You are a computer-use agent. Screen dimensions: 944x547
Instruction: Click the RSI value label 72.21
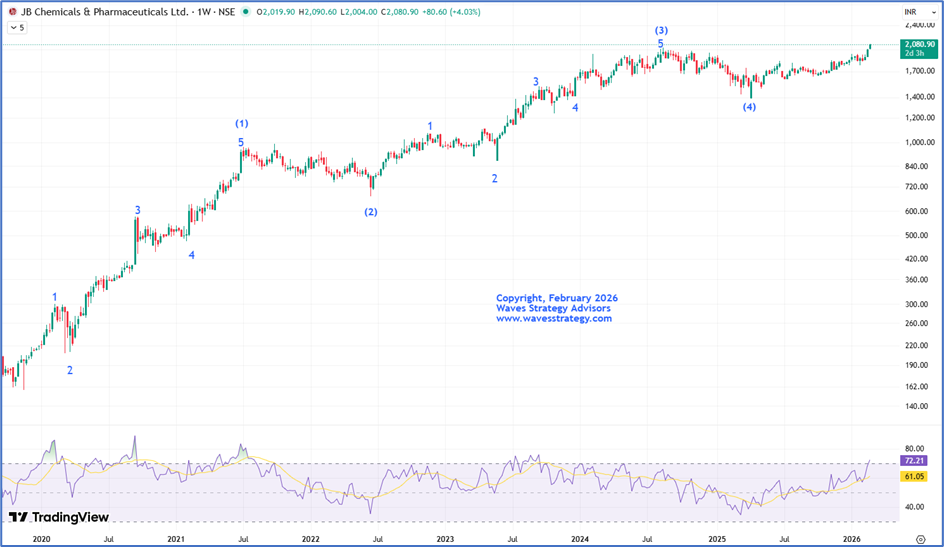click(914, 460)
